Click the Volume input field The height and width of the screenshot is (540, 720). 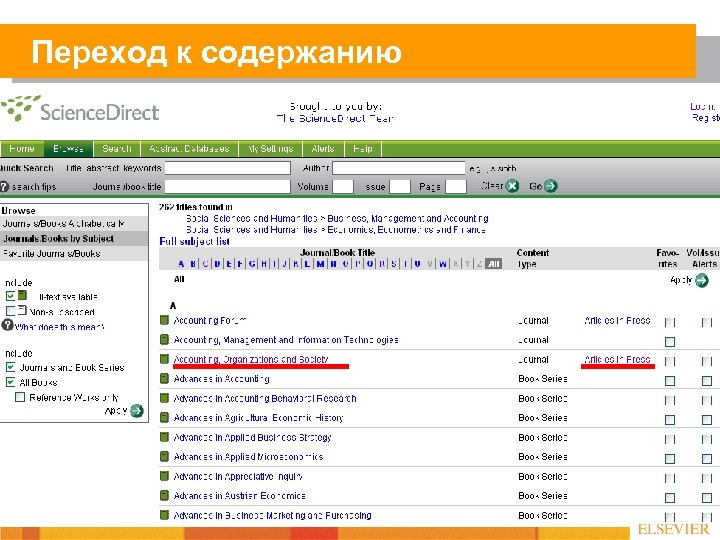coord(343,186)
